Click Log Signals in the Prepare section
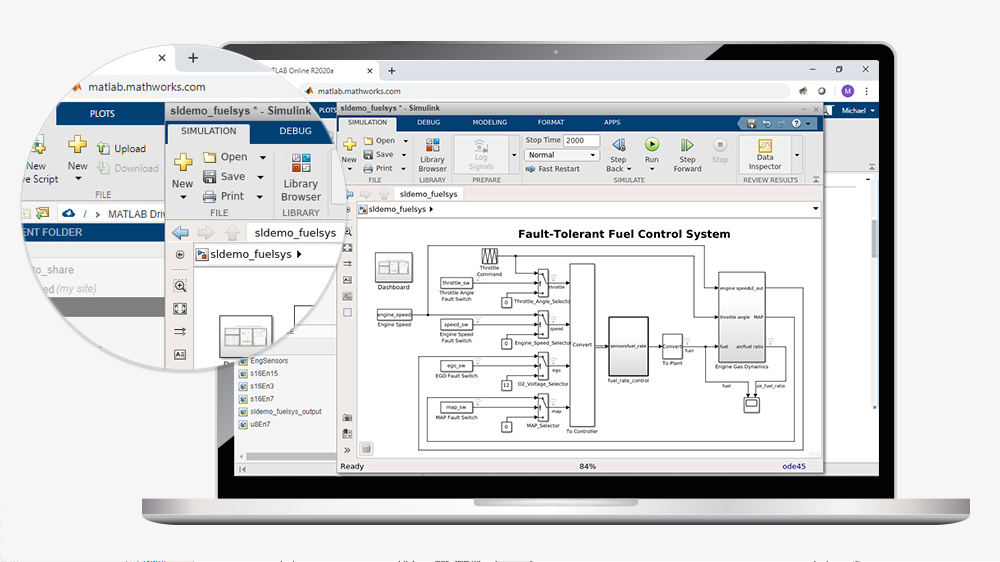1000x562 pixels. click(x=481, y=154)
